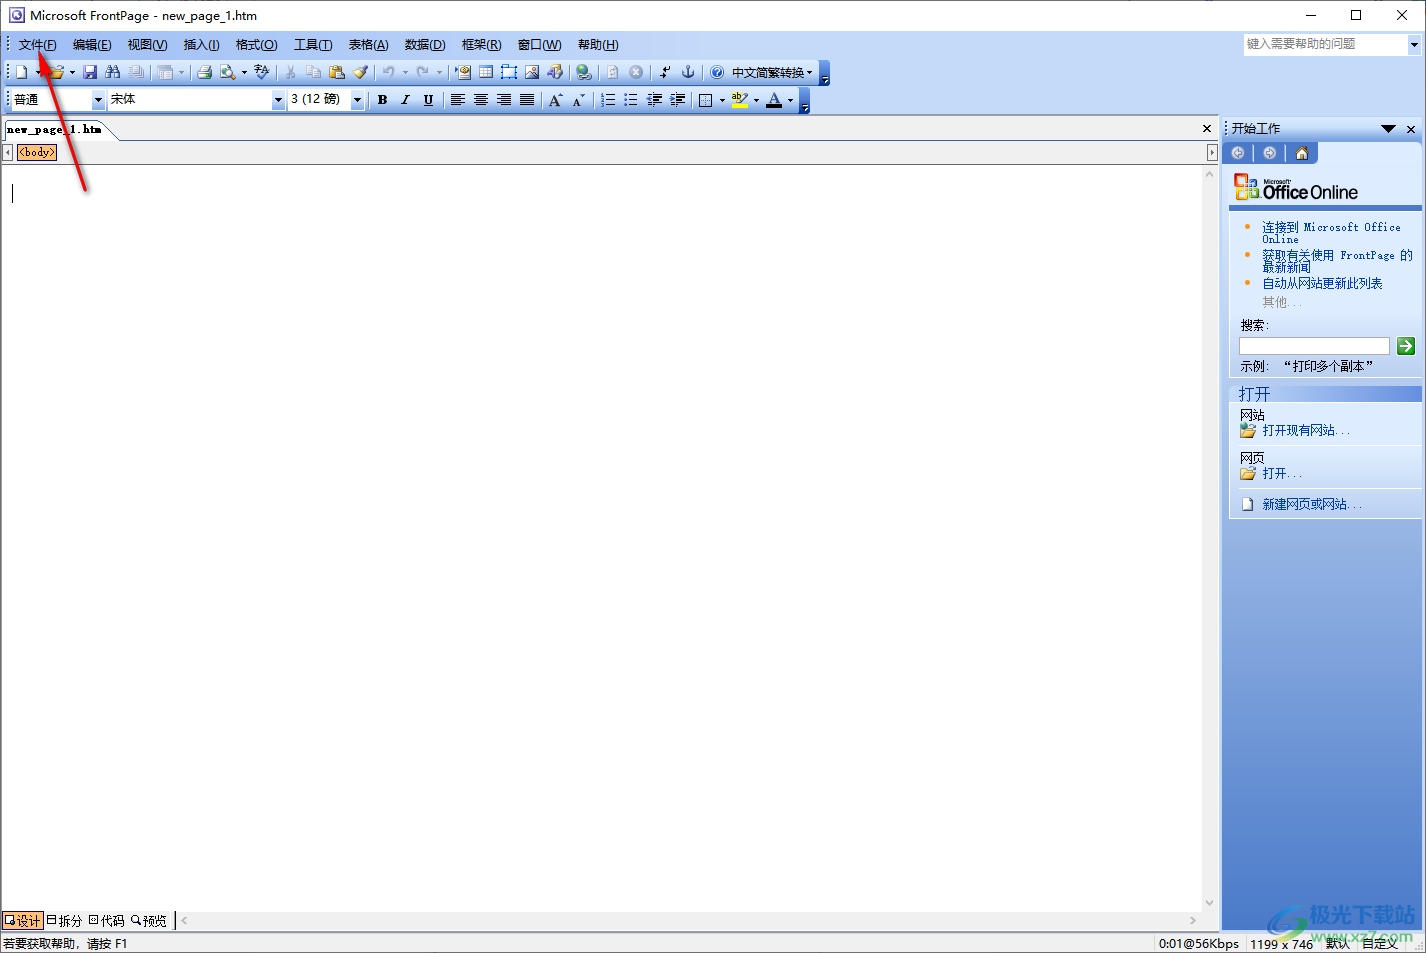Toggle Align Left
The height and width of the screenshot is (953, 1426).
pos(457,100)
